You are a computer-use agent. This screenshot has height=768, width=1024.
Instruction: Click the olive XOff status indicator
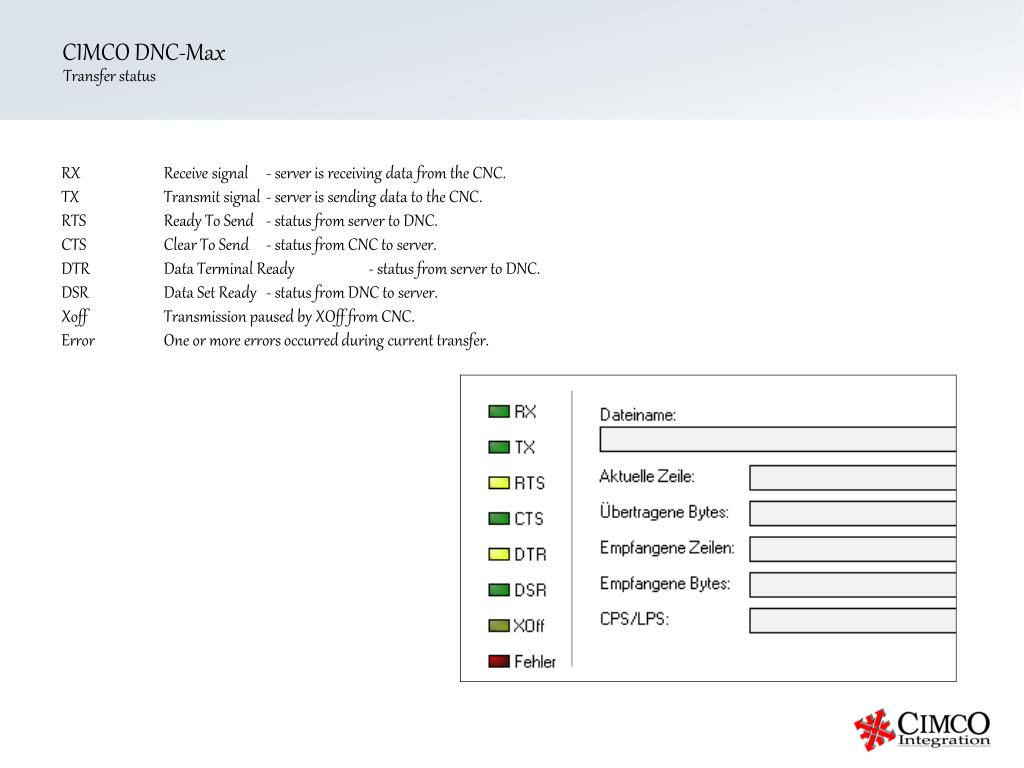point(499,626)
